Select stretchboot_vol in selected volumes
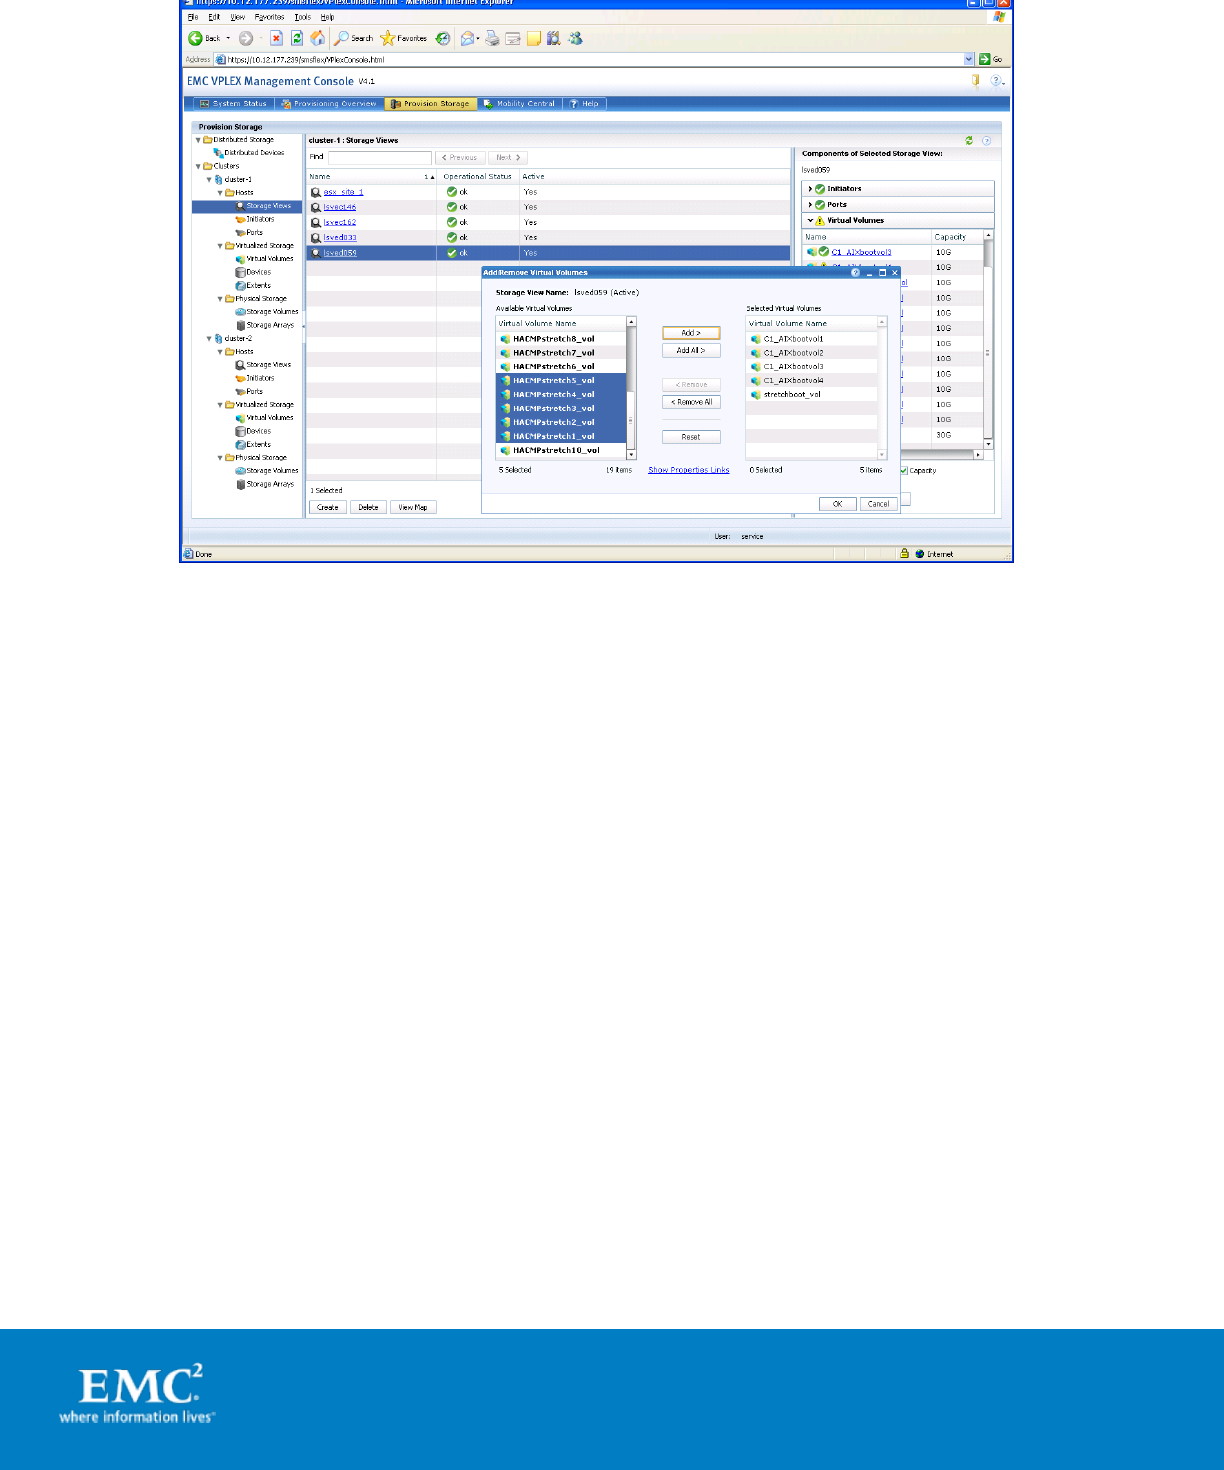 [812, 395]
